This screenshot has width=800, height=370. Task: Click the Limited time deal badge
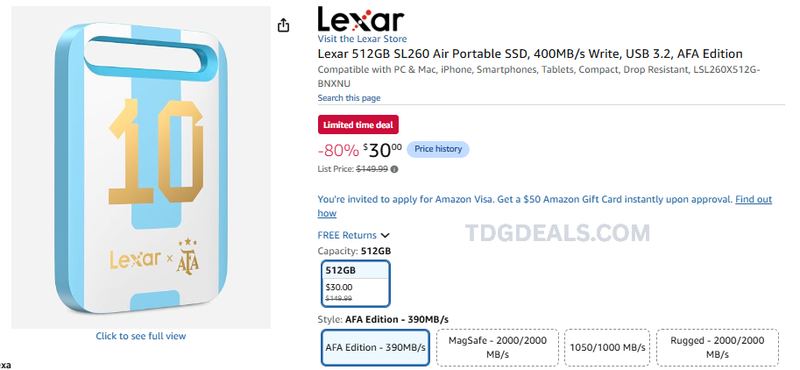click(358, 125)
